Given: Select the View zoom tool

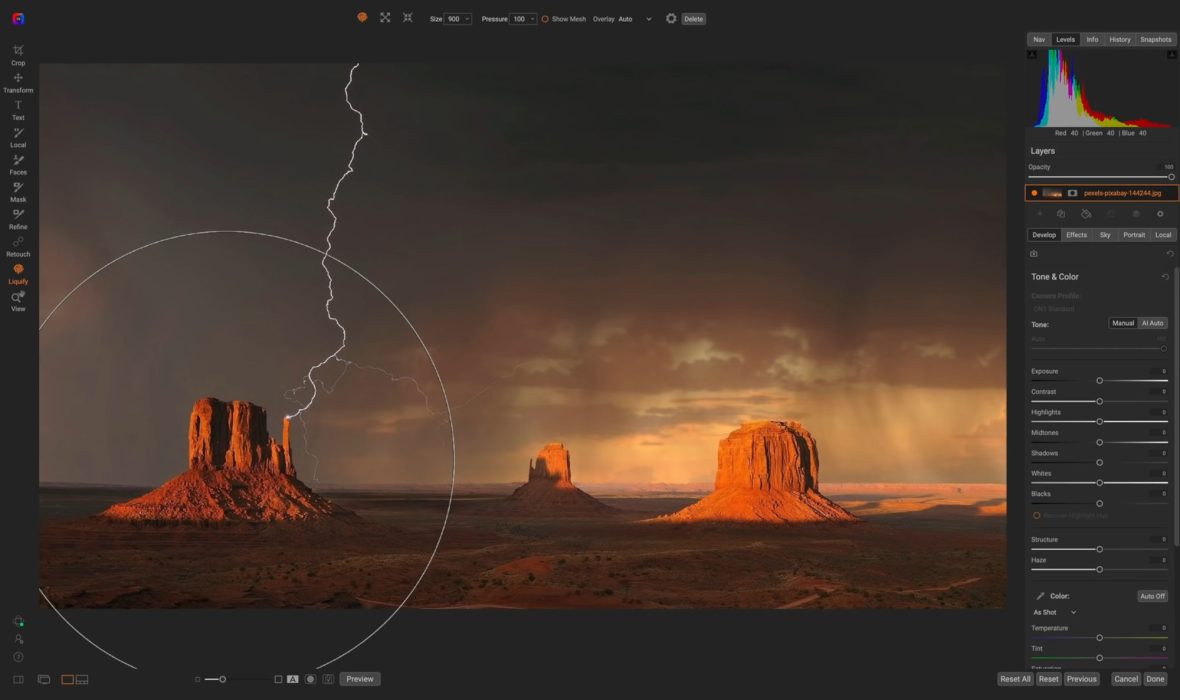Looking at the screenshot, I should (x=18, y=300).
